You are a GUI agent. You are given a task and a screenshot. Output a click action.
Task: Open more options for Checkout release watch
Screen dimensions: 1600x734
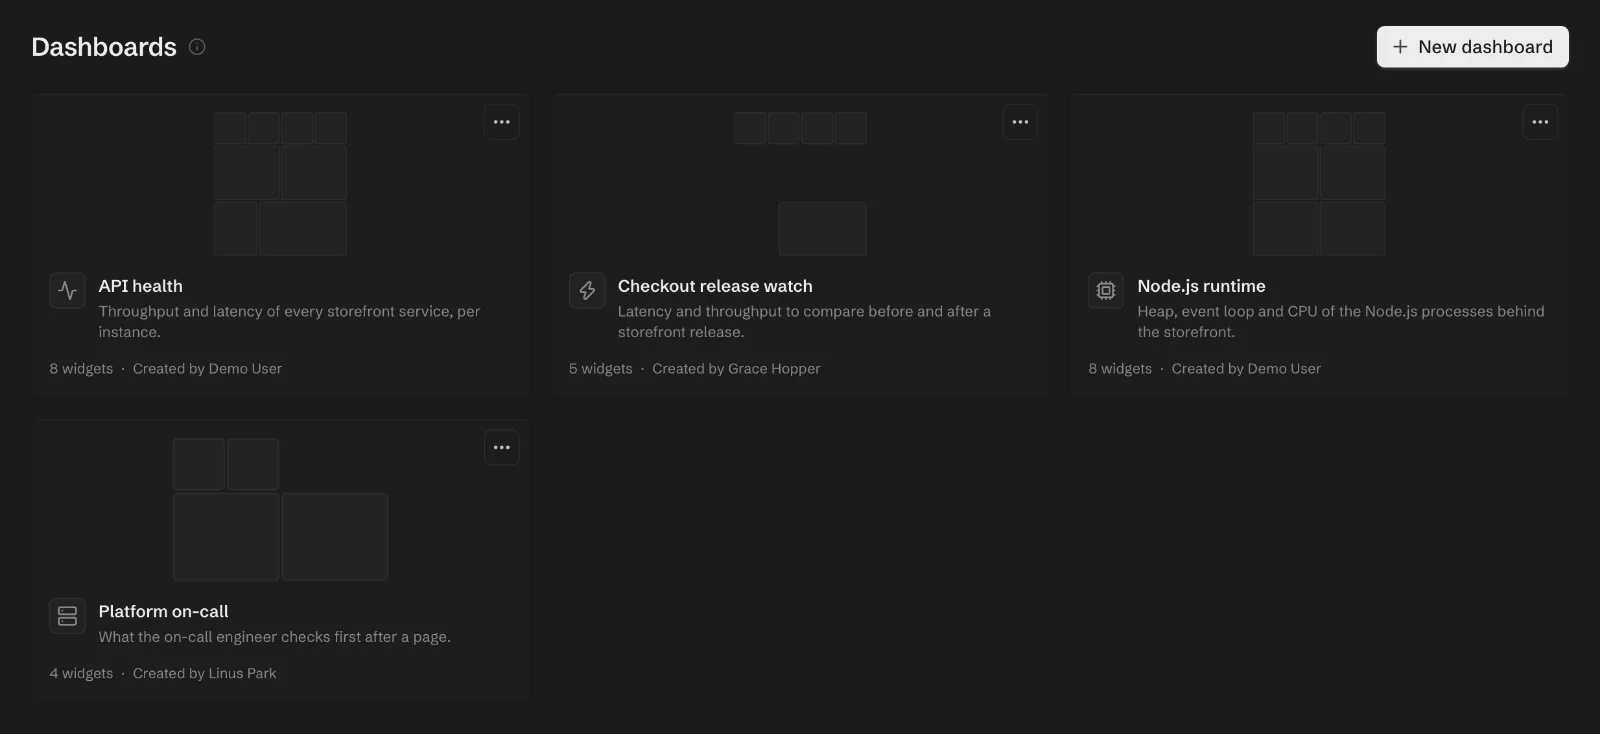click(1020, 122)
